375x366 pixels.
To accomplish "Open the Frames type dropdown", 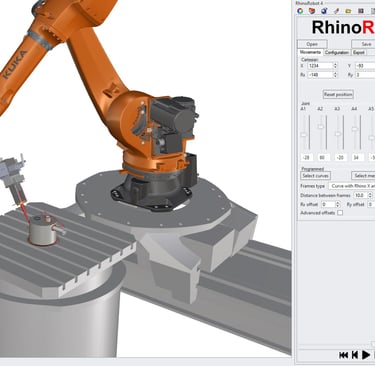I will coord(352,186).
